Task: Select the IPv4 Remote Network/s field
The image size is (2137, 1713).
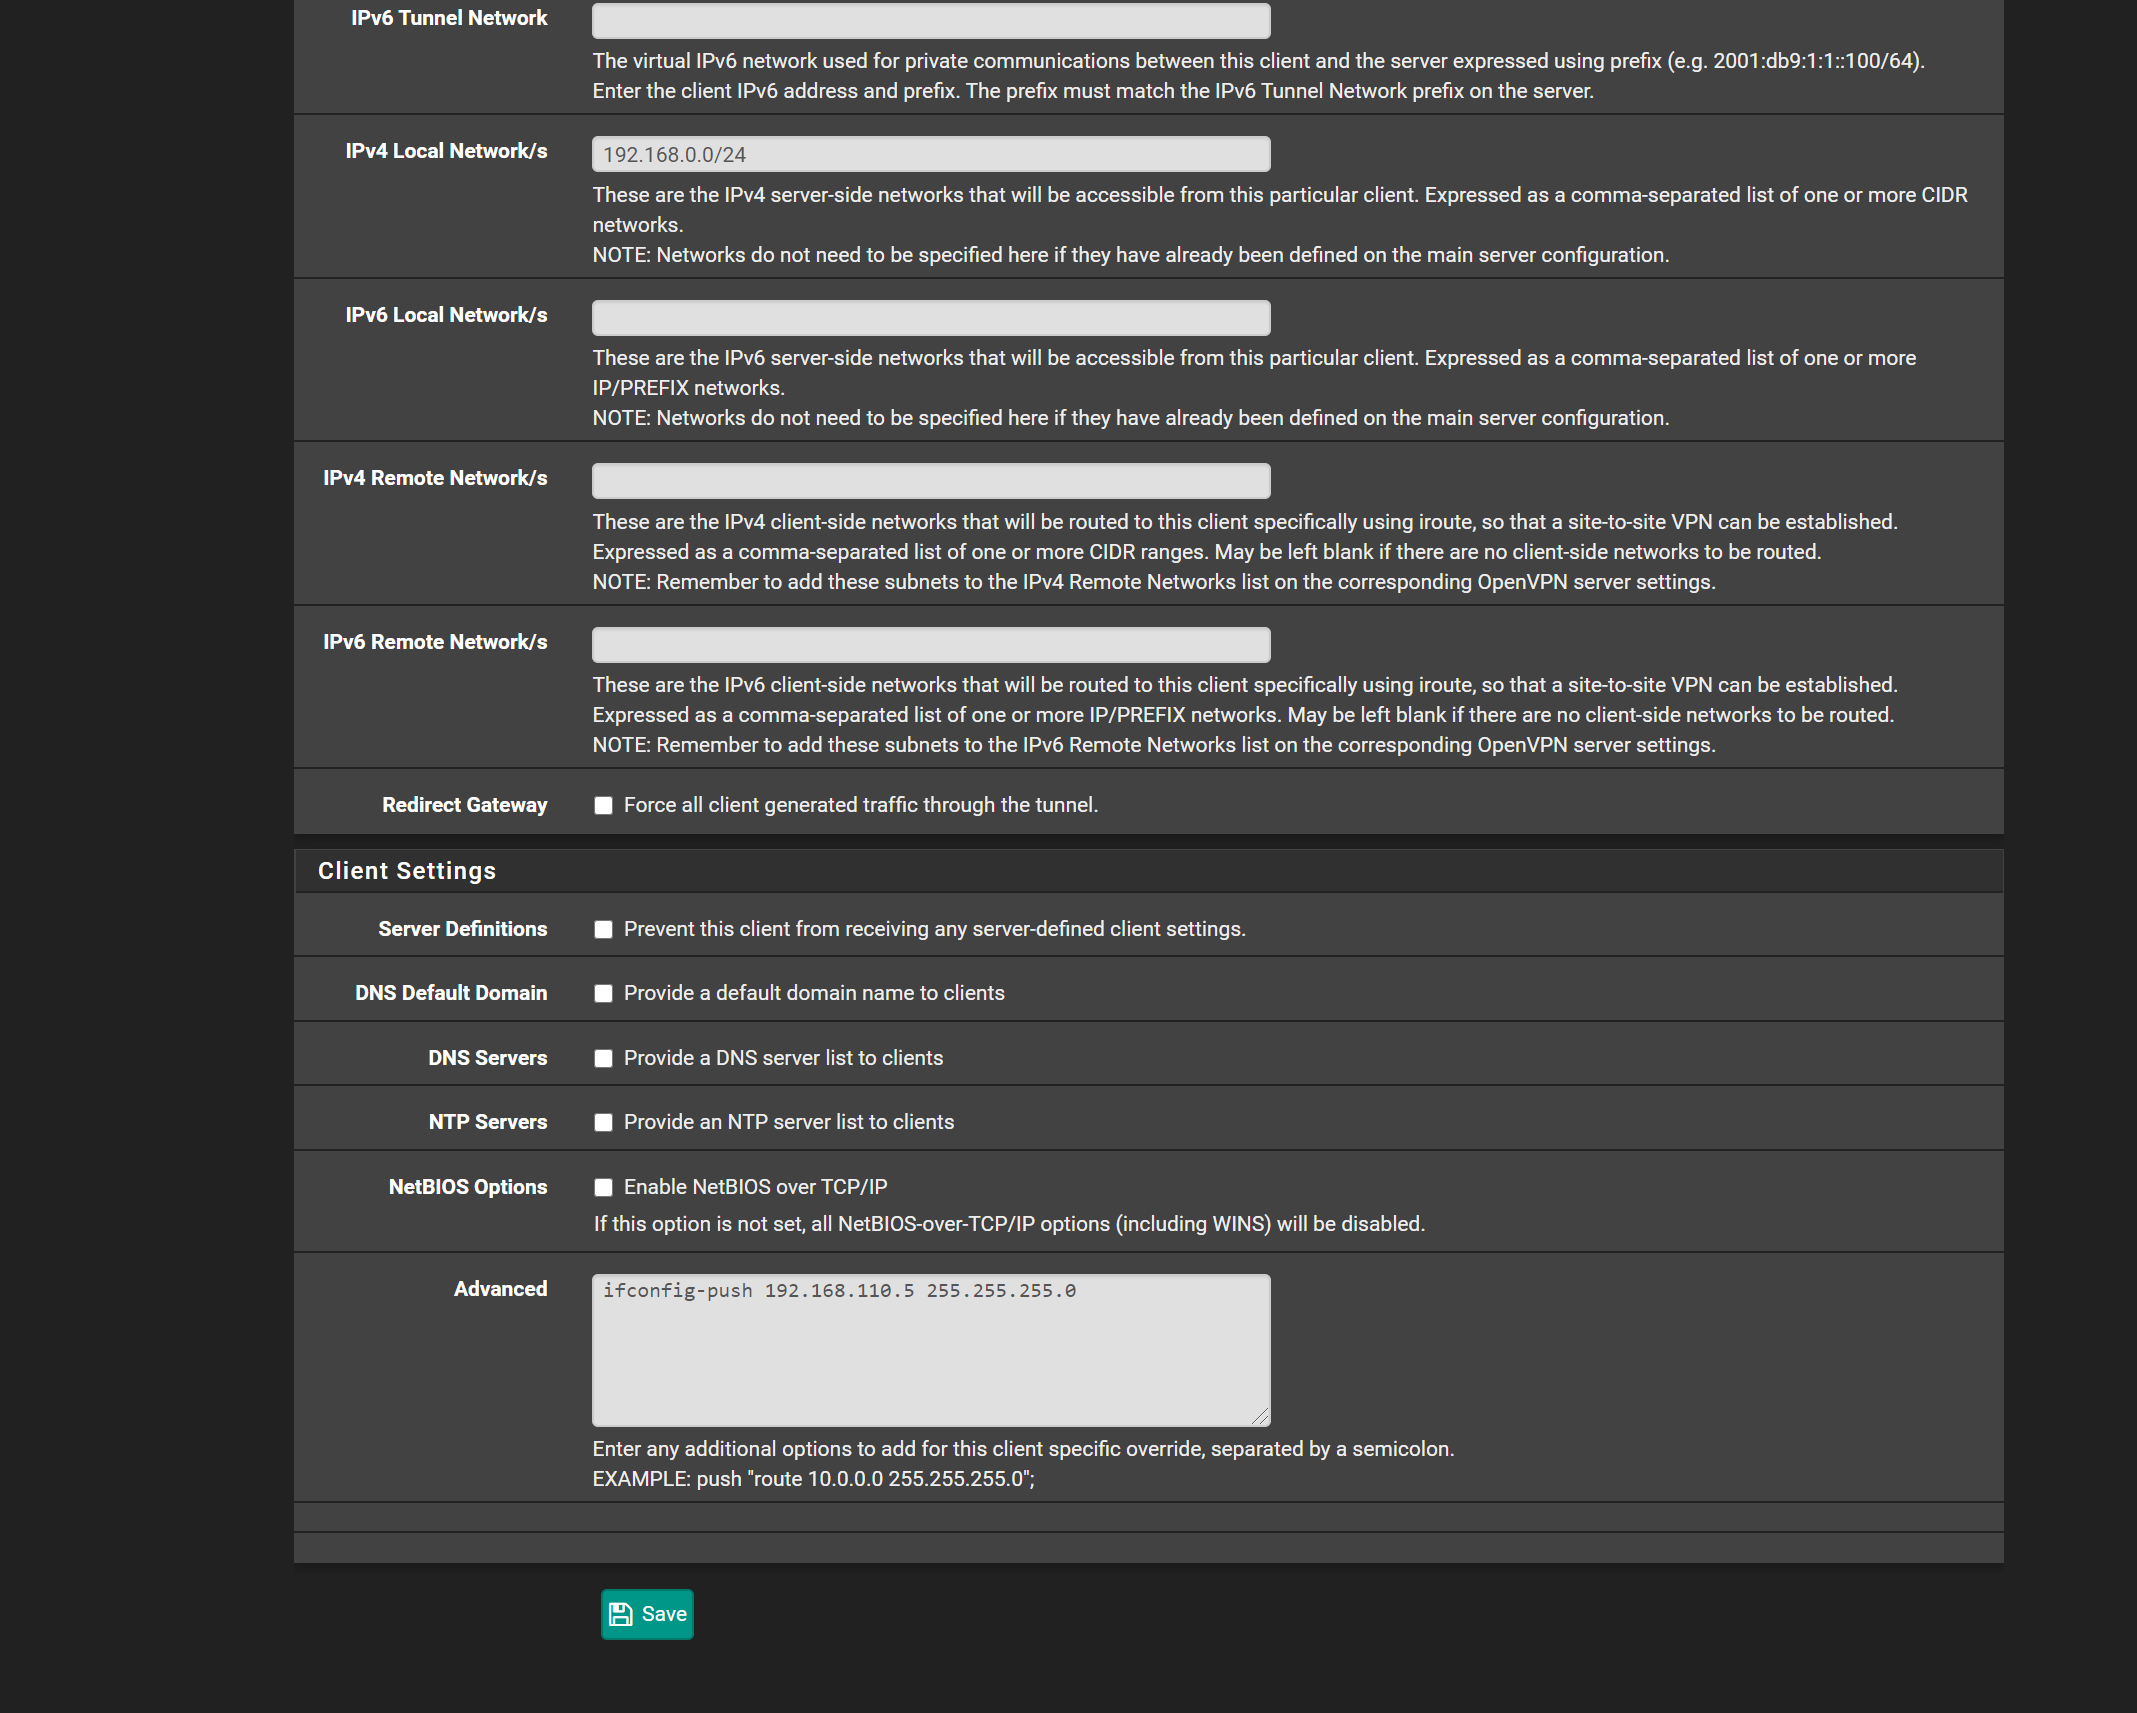Action: click(x=931, y=481)
